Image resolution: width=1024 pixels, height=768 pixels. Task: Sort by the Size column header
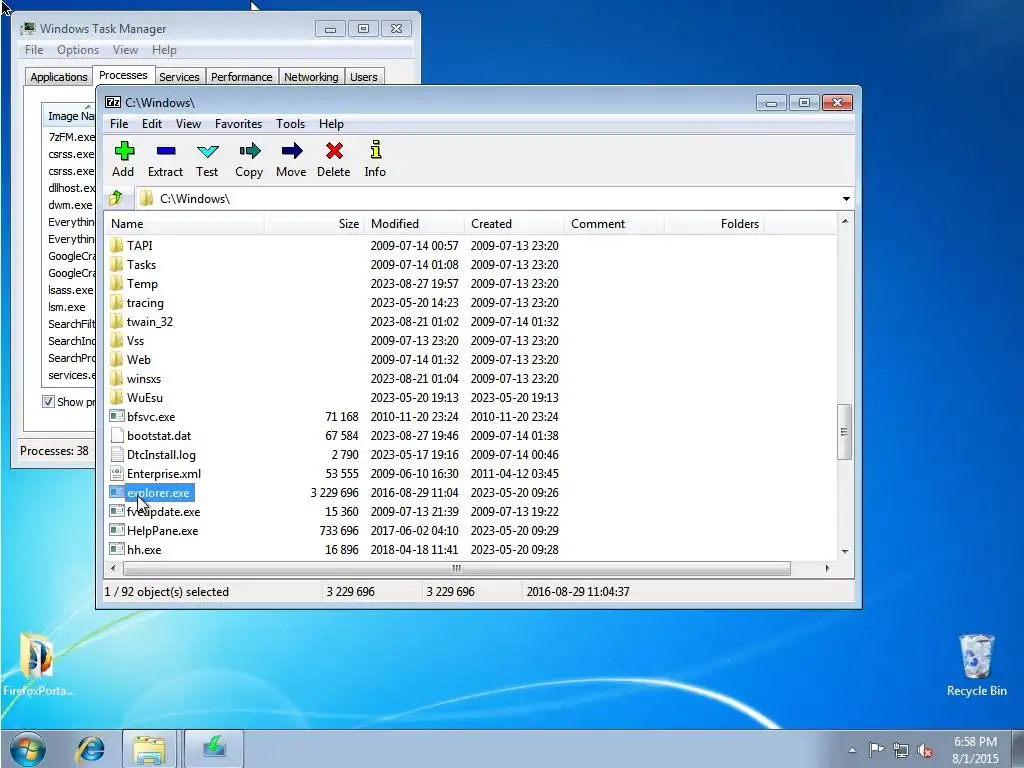314,223
